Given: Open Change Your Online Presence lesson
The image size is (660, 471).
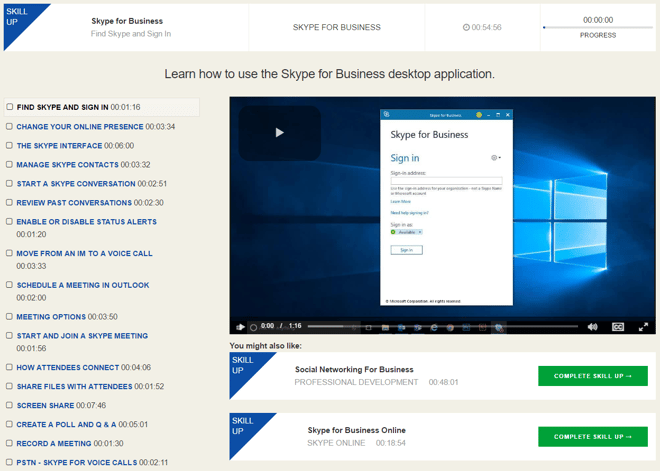Looking at the screenshot, I should tap(80, 127).
